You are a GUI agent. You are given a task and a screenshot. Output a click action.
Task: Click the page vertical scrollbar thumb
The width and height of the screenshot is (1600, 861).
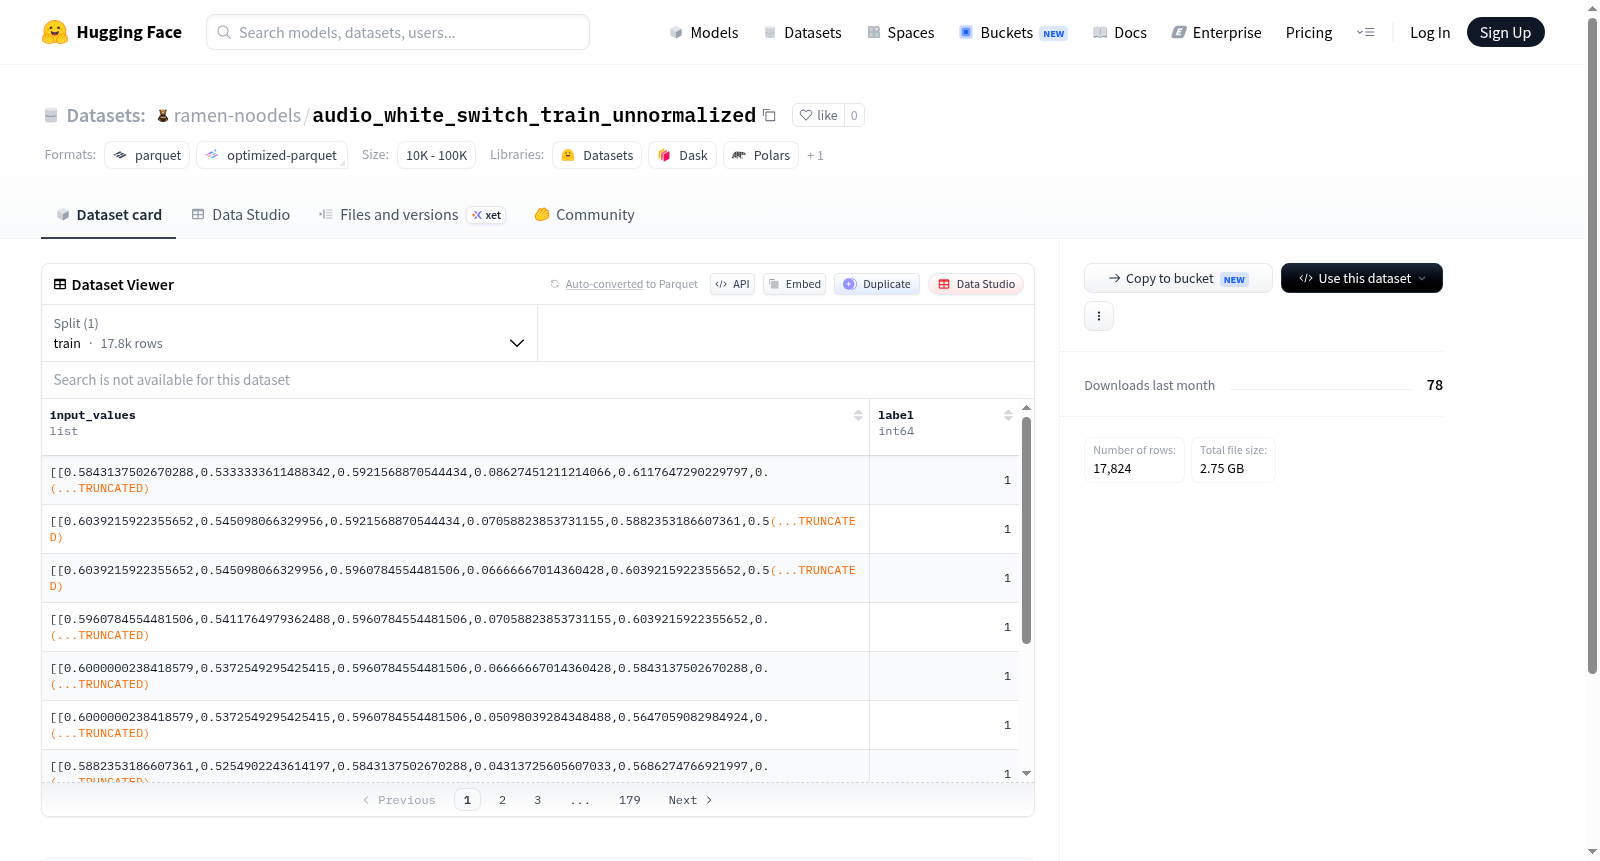click(1592, 345)
